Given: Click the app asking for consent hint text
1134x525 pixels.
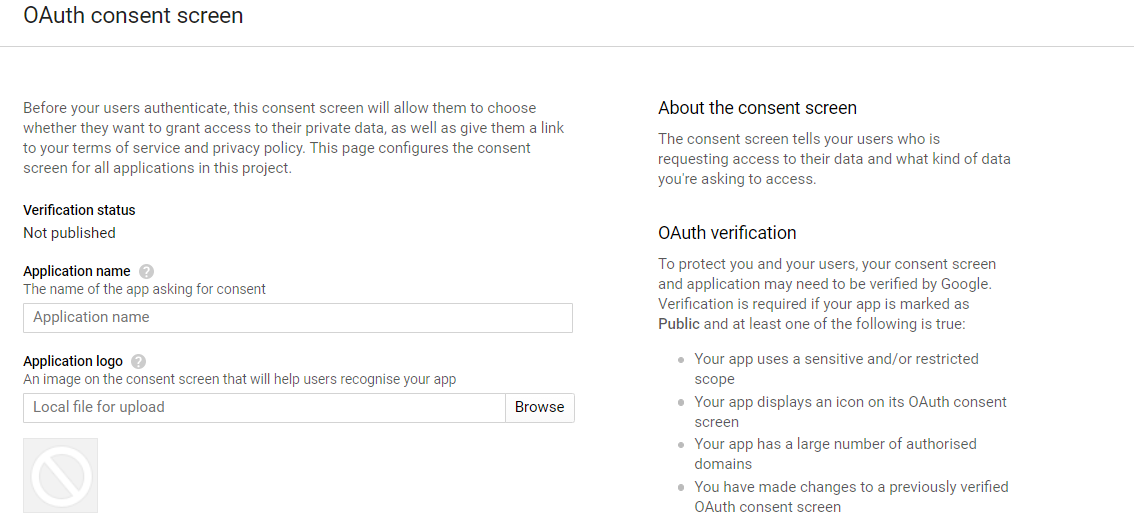Looking at the screenshot, I should click(x=145, y=289).
